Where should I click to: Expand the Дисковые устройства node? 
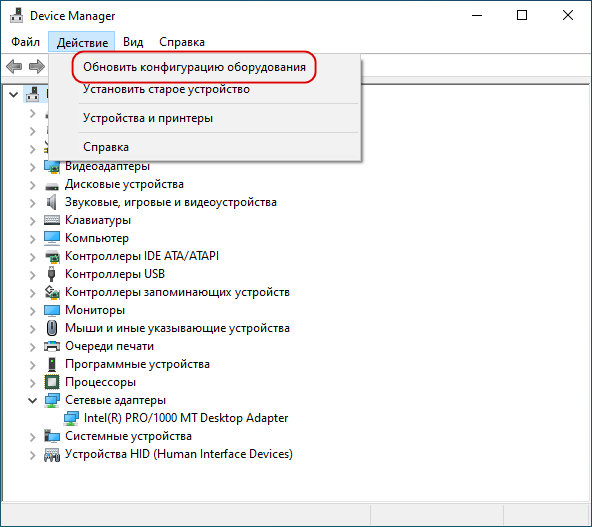click(x=33, y=185)
